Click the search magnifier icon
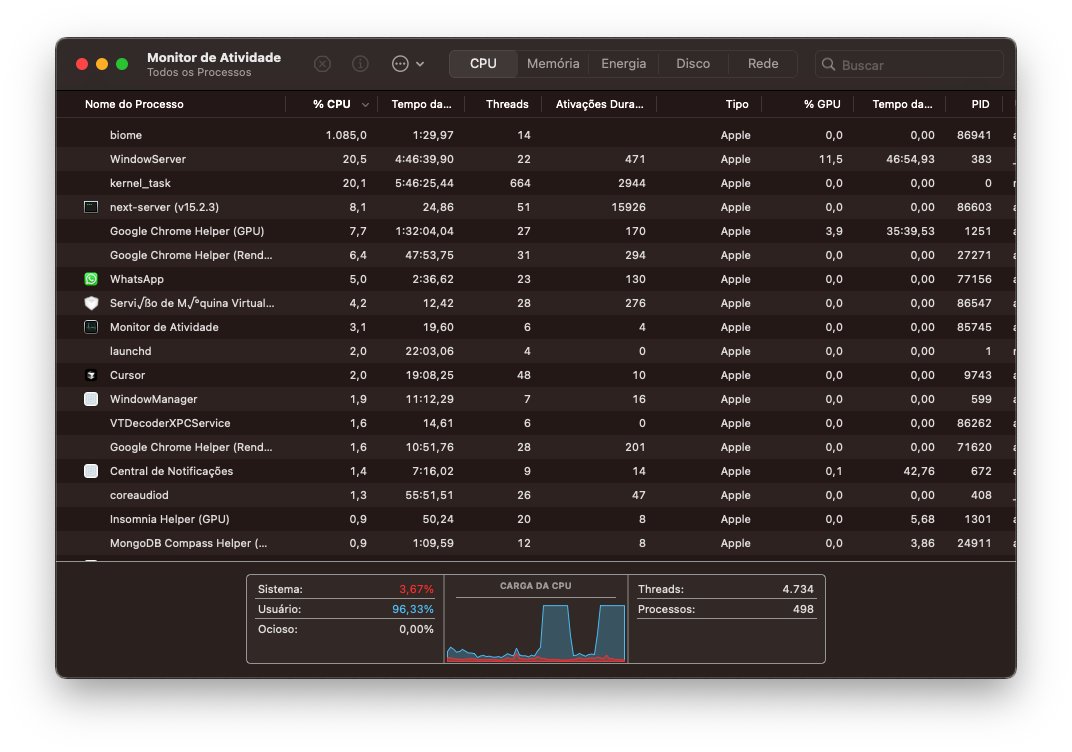This screenshot has height=752, width=1072. click(x=828, y=64)
